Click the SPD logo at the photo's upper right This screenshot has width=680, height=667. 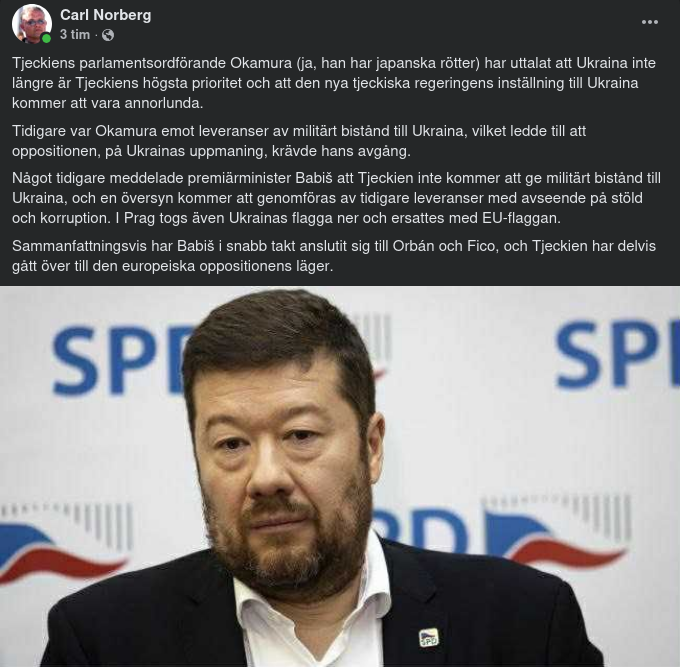[618, 353]
